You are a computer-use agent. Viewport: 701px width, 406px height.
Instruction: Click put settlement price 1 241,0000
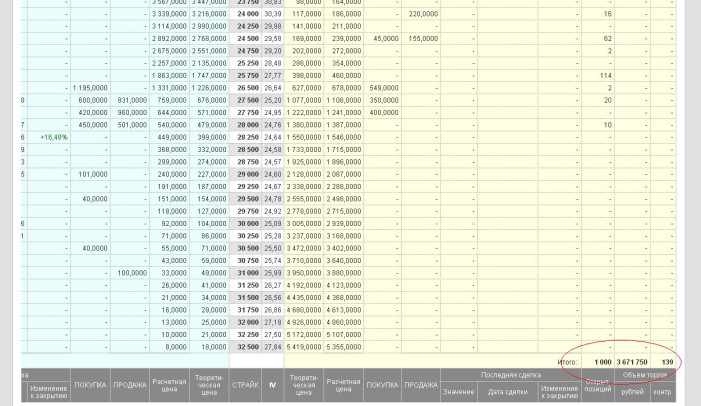[343, 113]
